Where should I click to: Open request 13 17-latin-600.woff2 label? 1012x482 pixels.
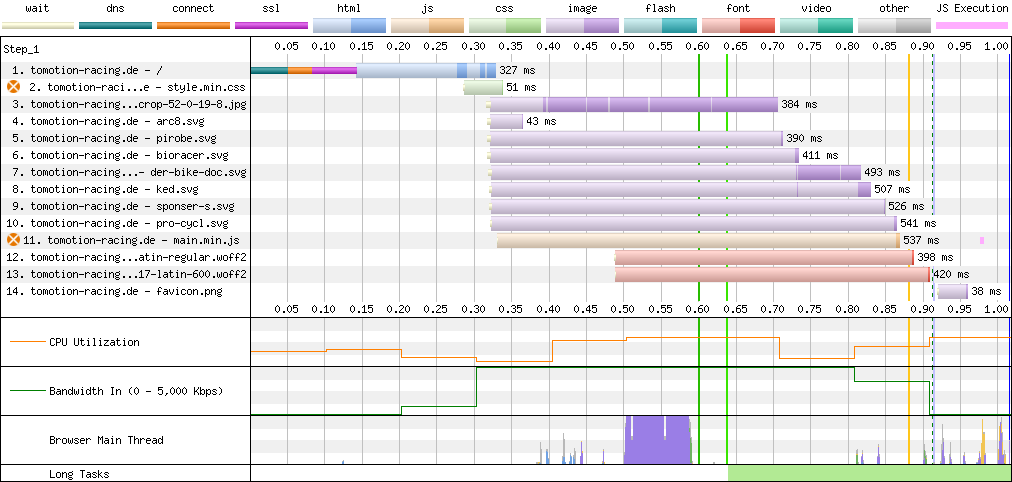(x=125, y=274)
